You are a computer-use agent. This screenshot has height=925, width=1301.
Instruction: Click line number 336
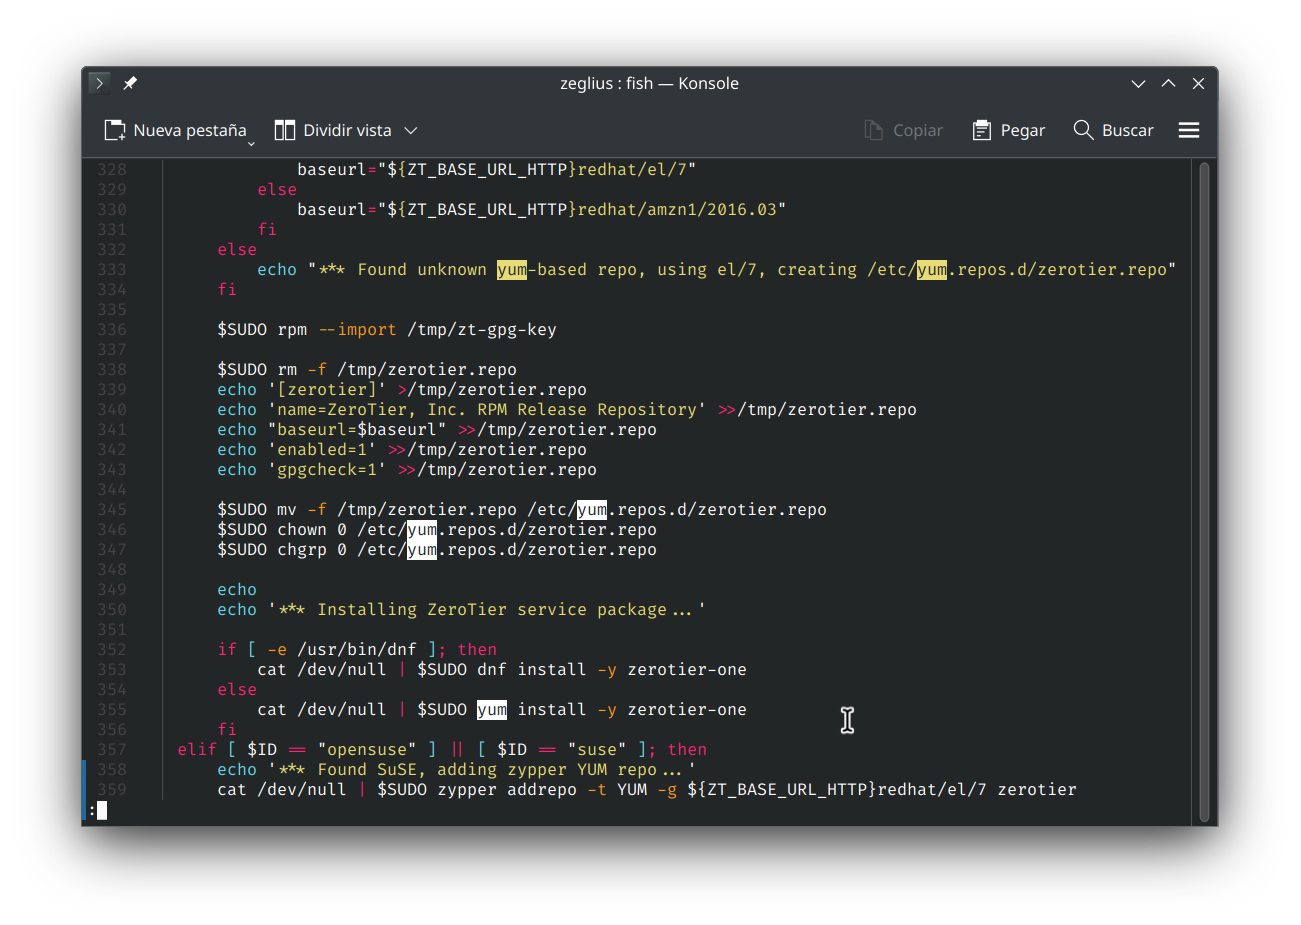[x=112, y=330]
